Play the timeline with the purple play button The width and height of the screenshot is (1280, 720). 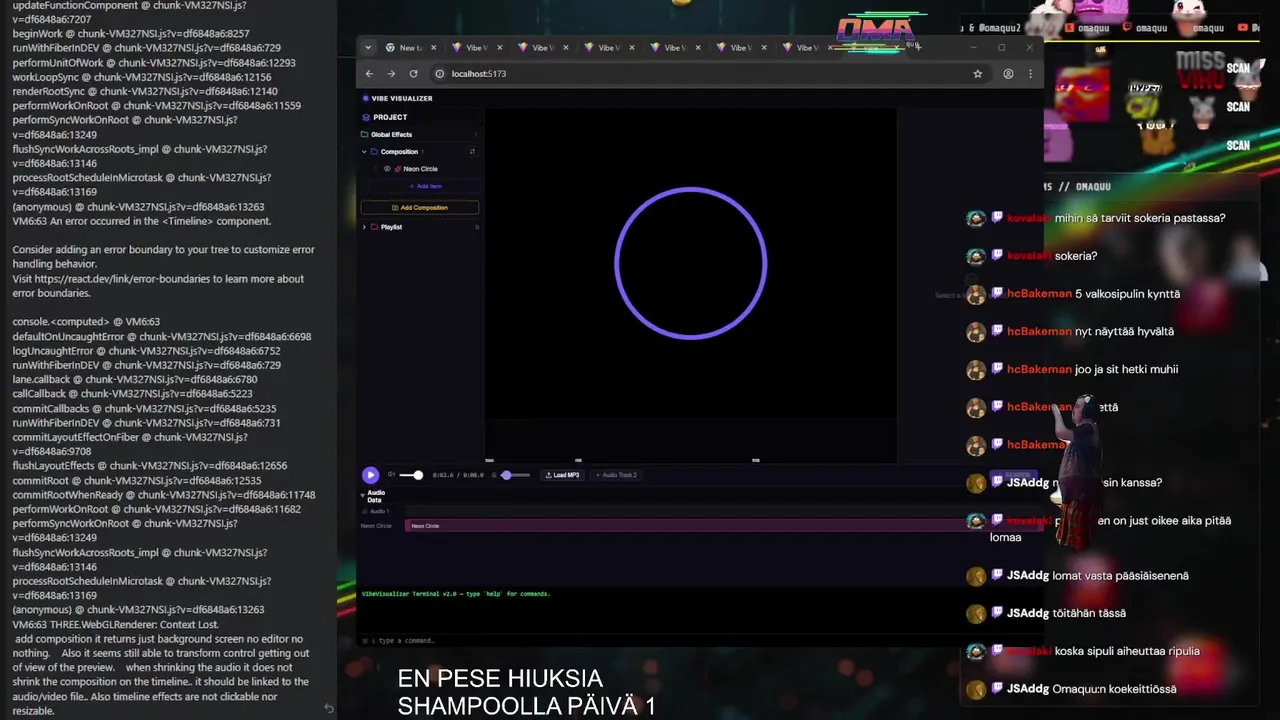coord(370,475)
